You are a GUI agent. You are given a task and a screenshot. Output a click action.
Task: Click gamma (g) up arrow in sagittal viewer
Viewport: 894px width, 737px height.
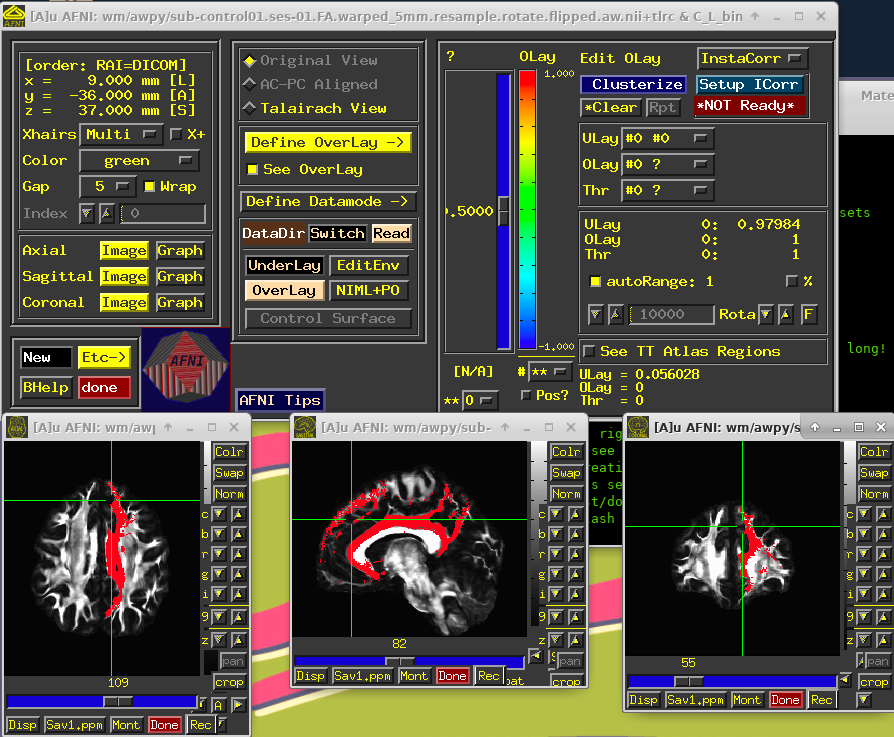point(575,574)
